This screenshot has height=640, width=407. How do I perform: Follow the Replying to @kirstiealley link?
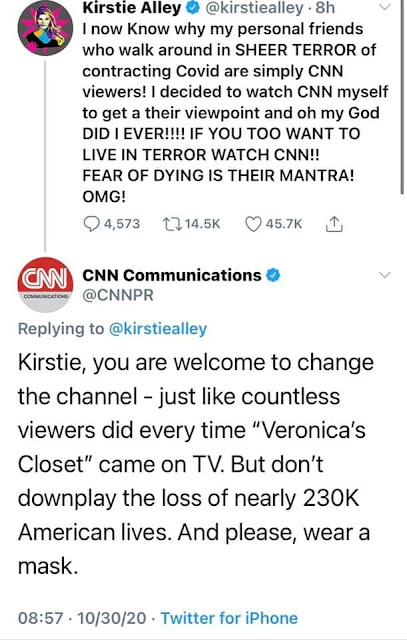click(158, 329)
